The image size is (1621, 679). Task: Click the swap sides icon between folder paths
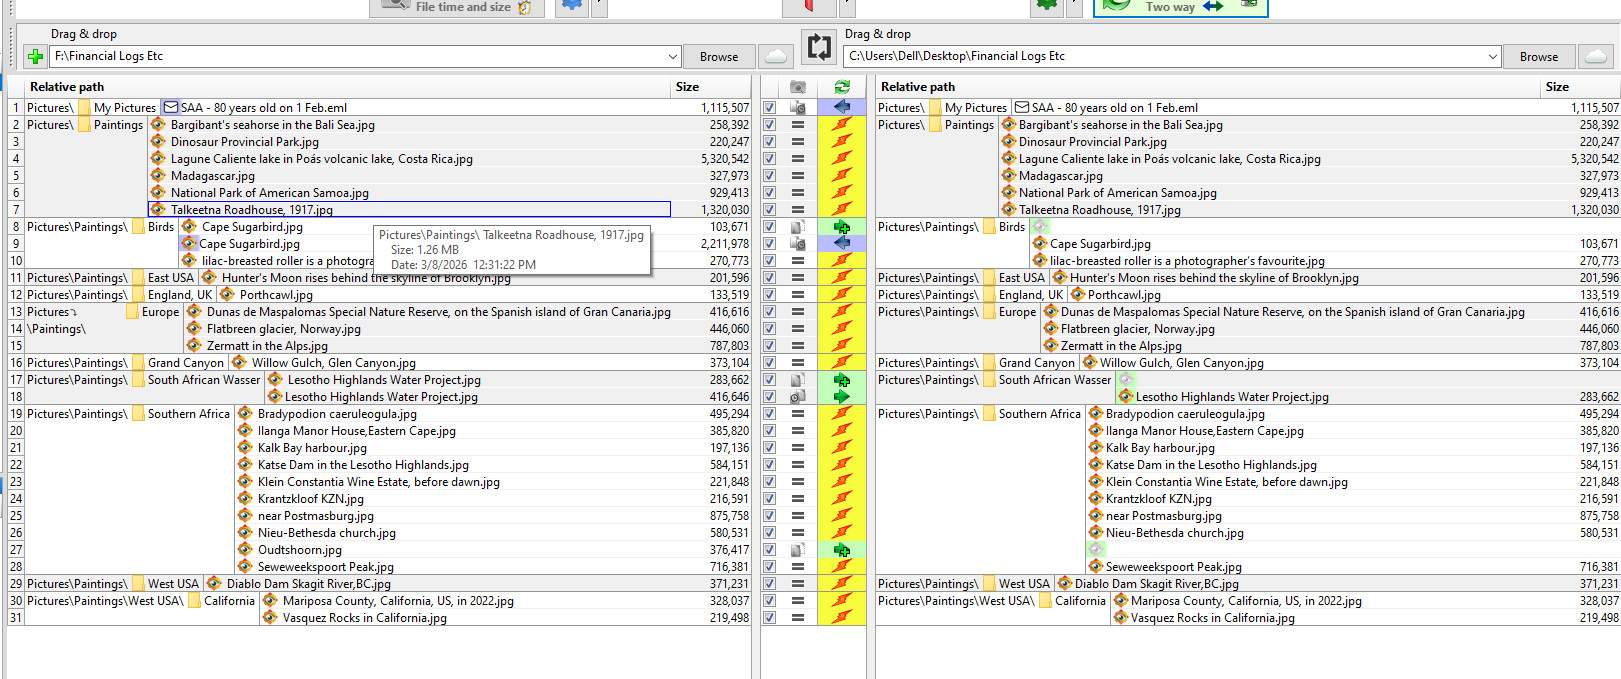click(x=818, y=46)
